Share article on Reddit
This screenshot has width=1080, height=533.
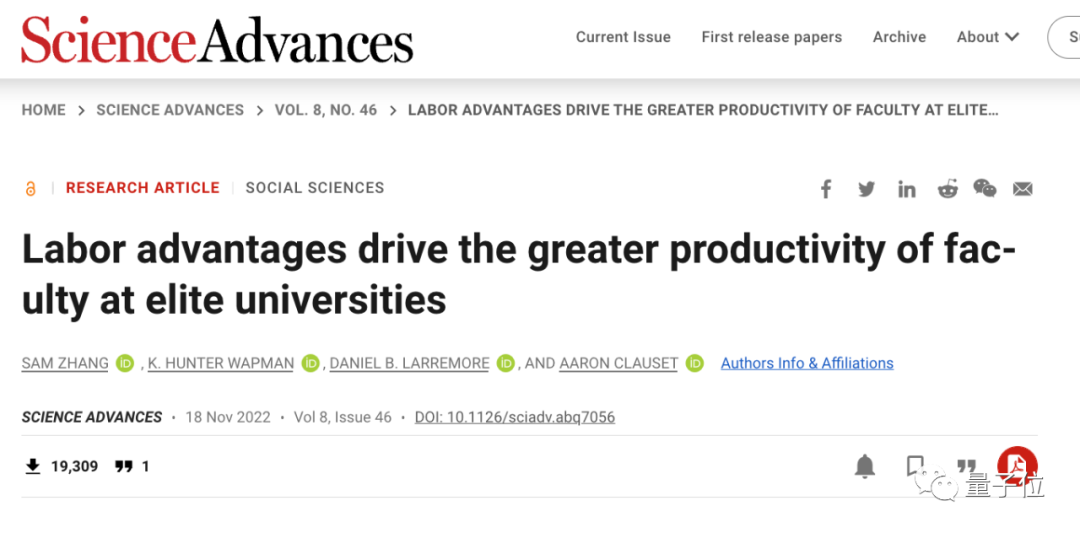[948, 189]
